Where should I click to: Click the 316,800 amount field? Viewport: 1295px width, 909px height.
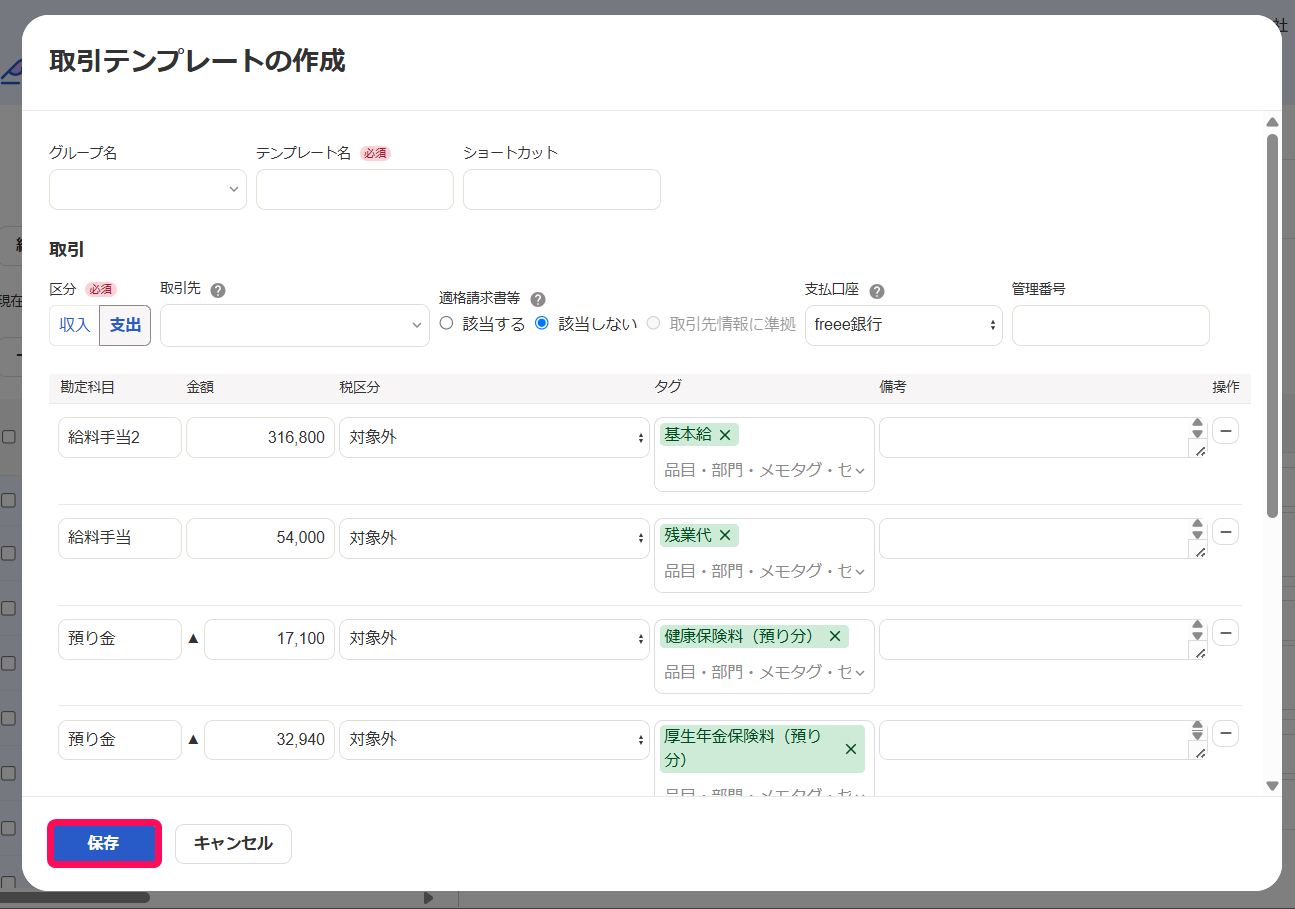[260, 437]
